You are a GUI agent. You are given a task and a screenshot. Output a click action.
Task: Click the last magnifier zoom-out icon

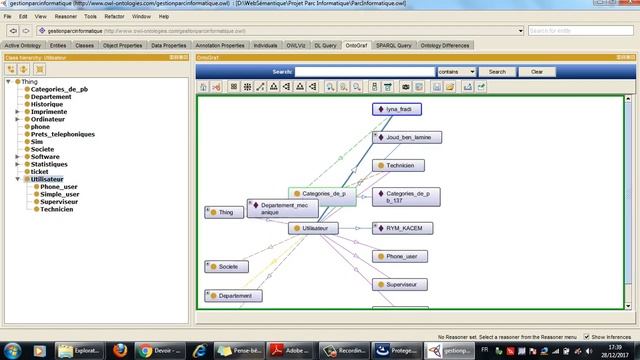pos(357,87)
